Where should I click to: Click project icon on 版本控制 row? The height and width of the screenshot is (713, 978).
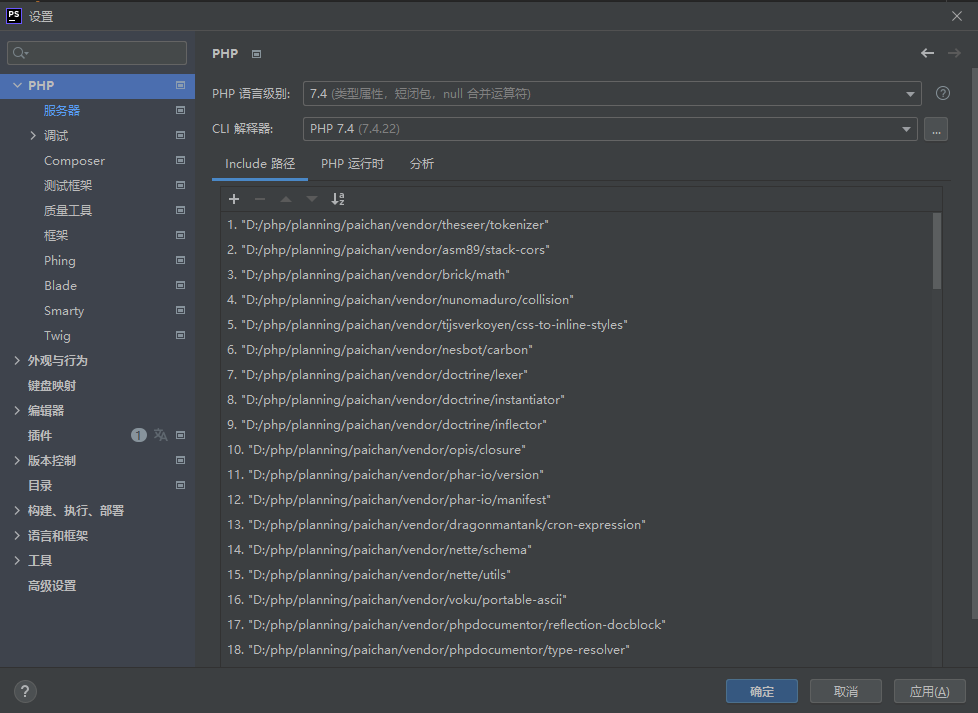tap(180, 460)
